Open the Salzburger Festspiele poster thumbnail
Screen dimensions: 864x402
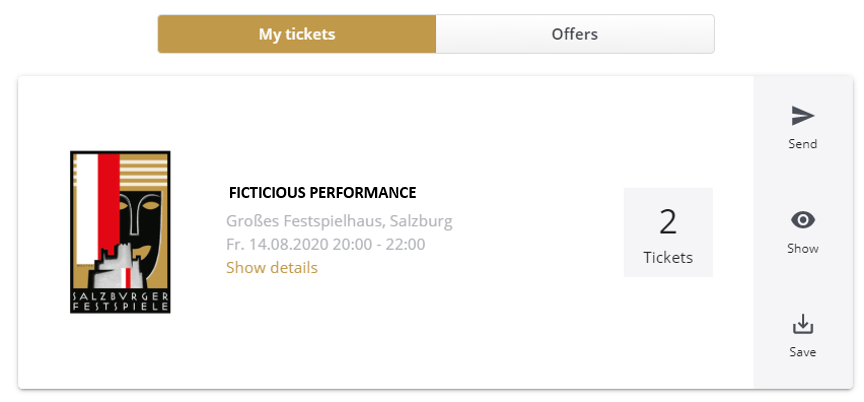pyautogui.click(x=120, y=232)
